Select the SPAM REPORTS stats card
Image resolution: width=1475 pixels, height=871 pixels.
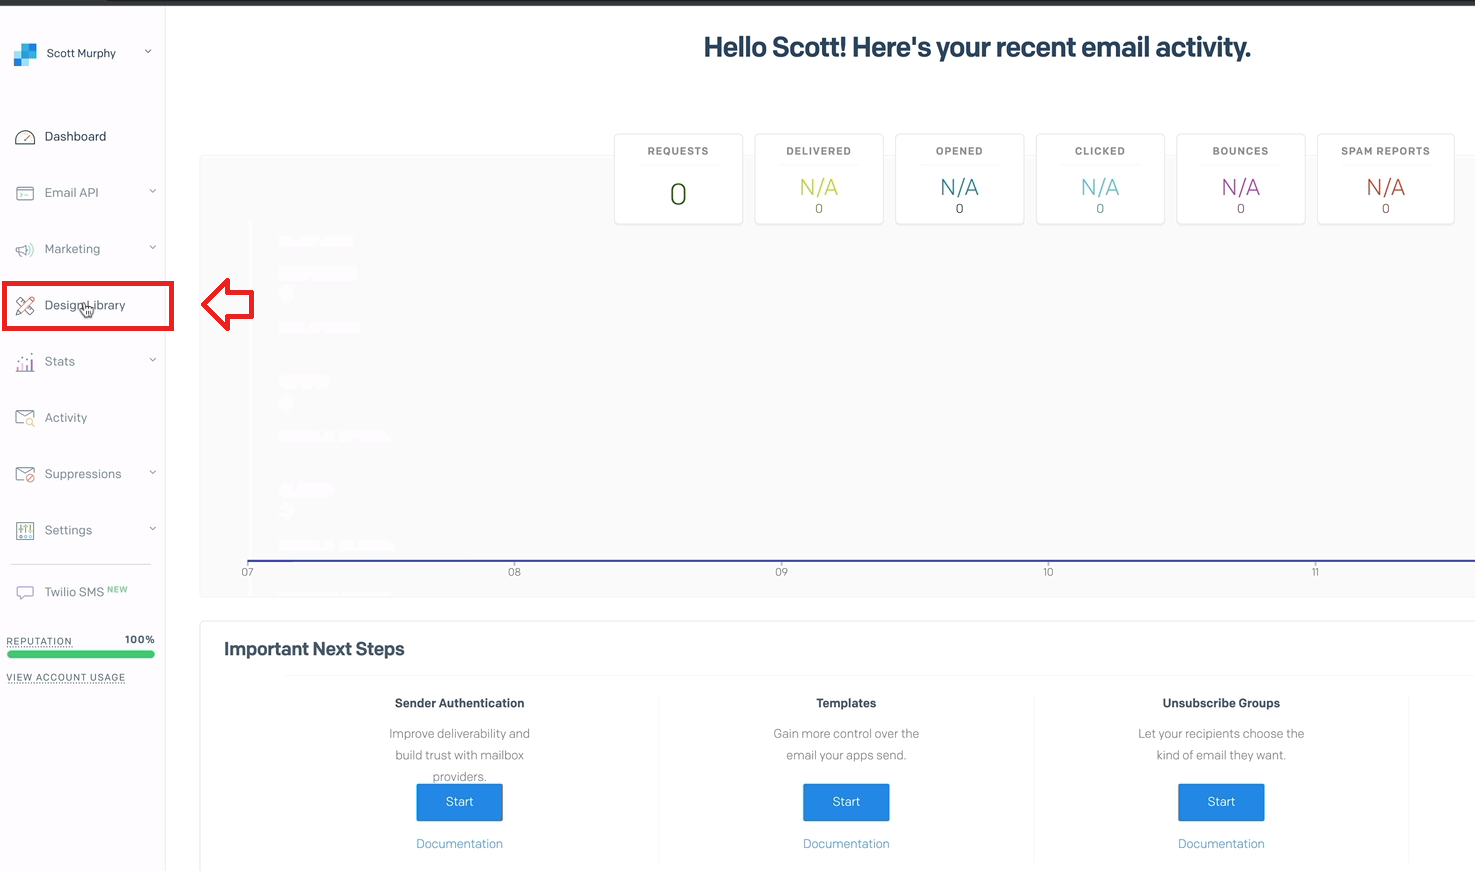(1384, 179)
